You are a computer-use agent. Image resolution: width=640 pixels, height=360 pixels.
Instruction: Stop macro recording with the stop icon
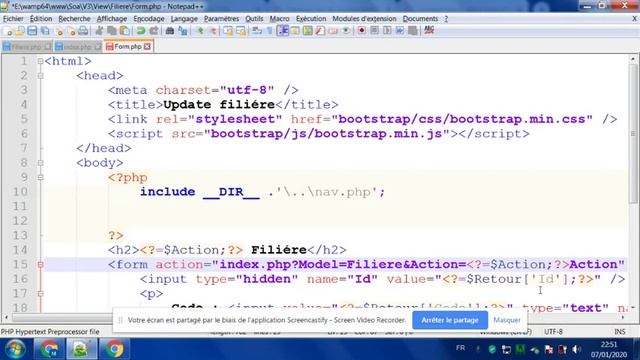point(374,31)
